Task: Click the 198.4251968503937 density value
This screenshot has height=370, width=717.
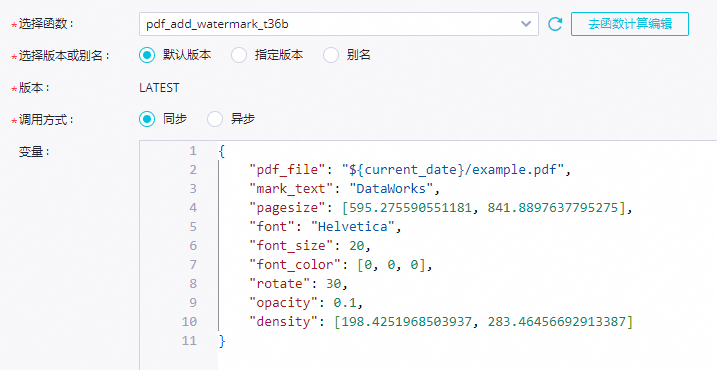Action: pyautogui.click(x=407, y=322)
